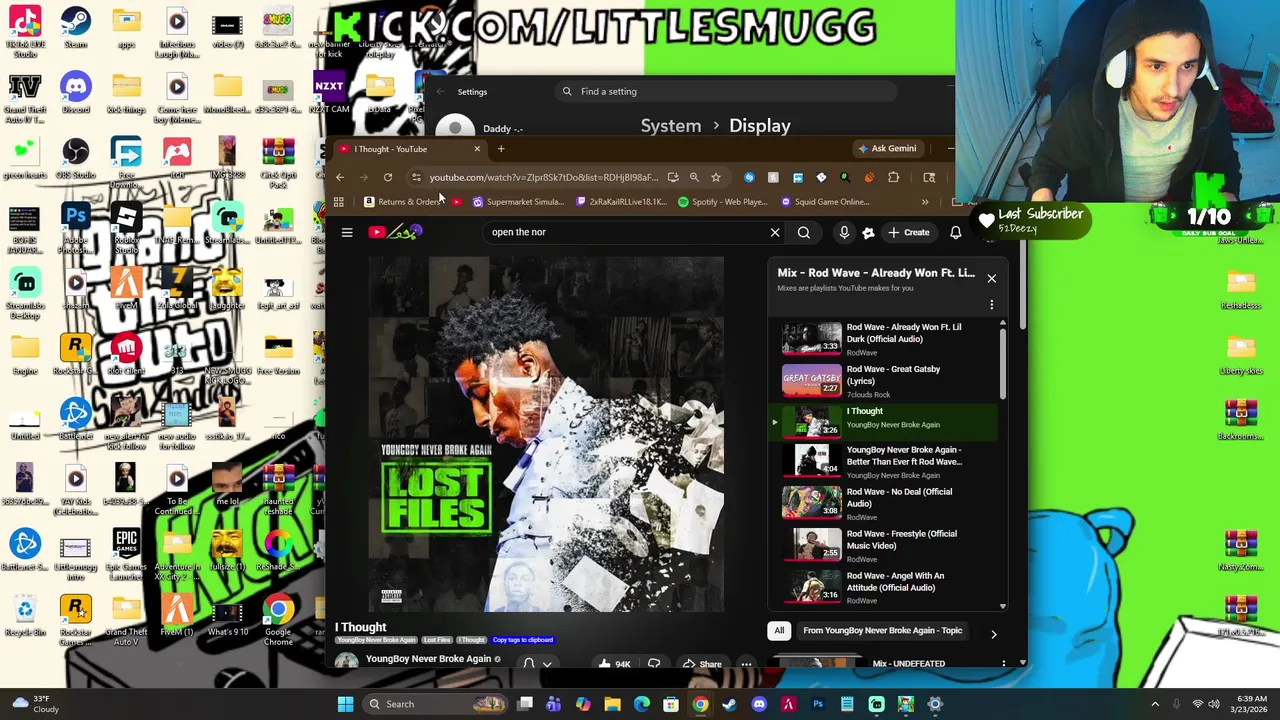1280x720 pixels.
Task: Open Discord from the taskbar
Action: pyautogui.click(x=759, y=704)
